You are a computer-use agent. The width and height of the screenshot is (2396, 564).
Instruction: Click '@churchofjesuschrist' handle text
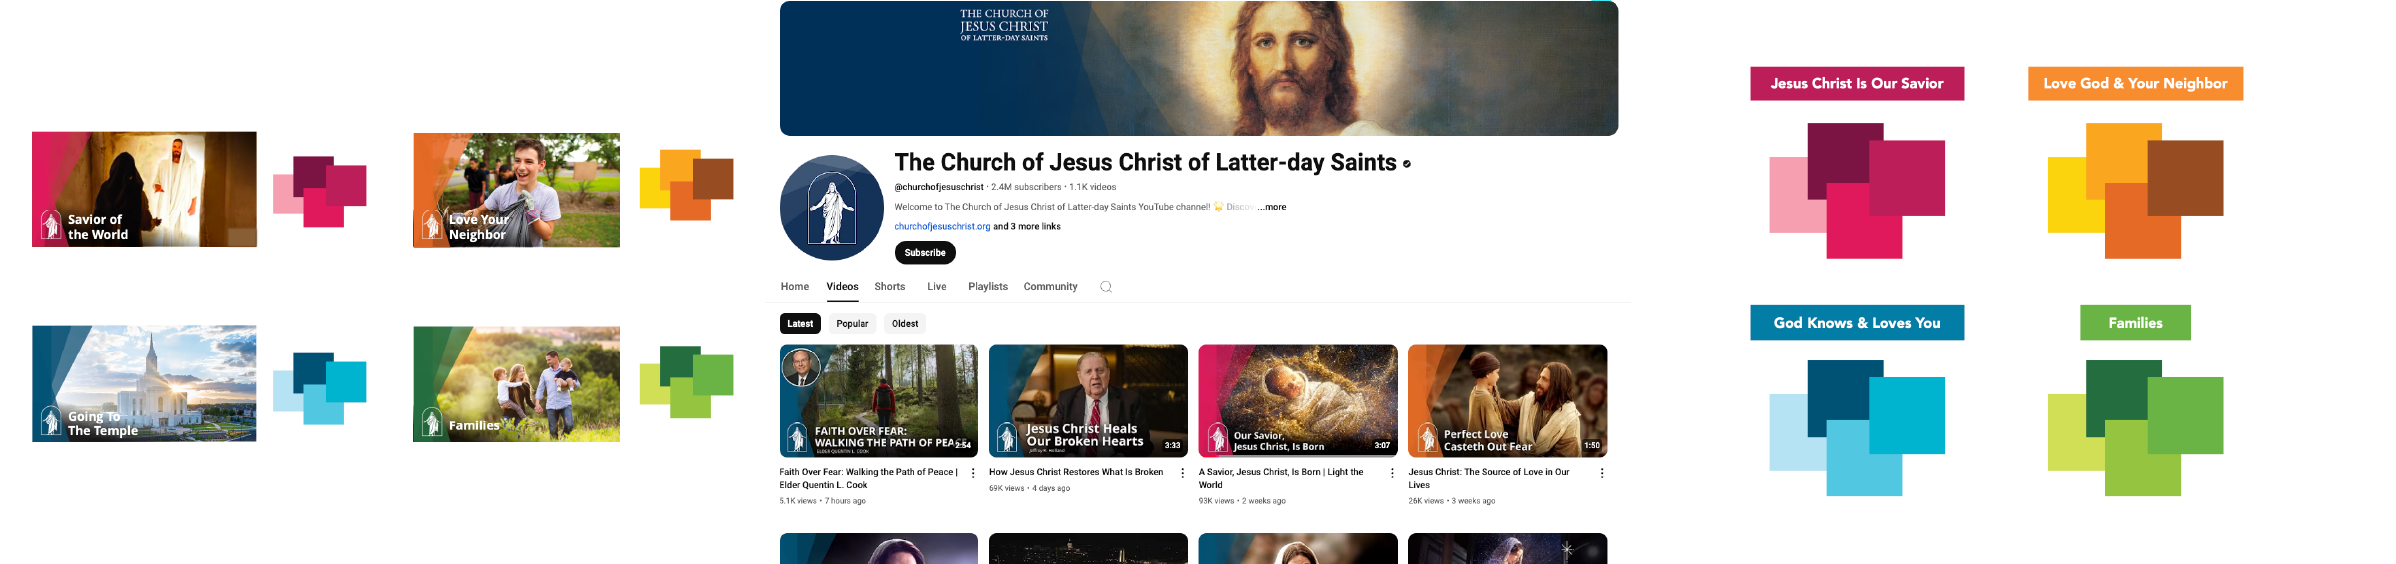click(x=939, y=187)
